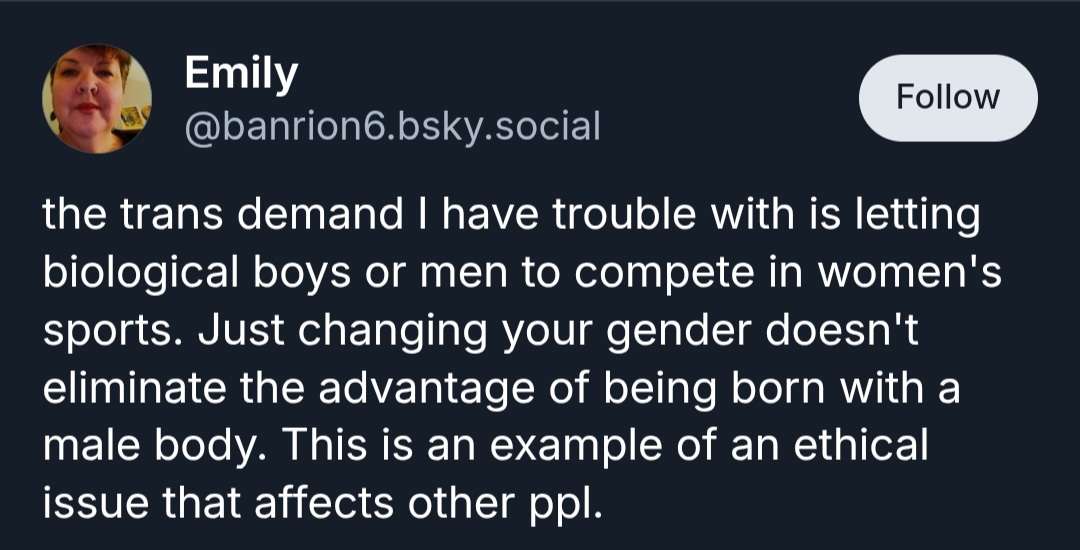The width and height of the screenshot is (1080, 550).
Task: Open Emily's profile avatar picture
Action: tap(96, 98)
